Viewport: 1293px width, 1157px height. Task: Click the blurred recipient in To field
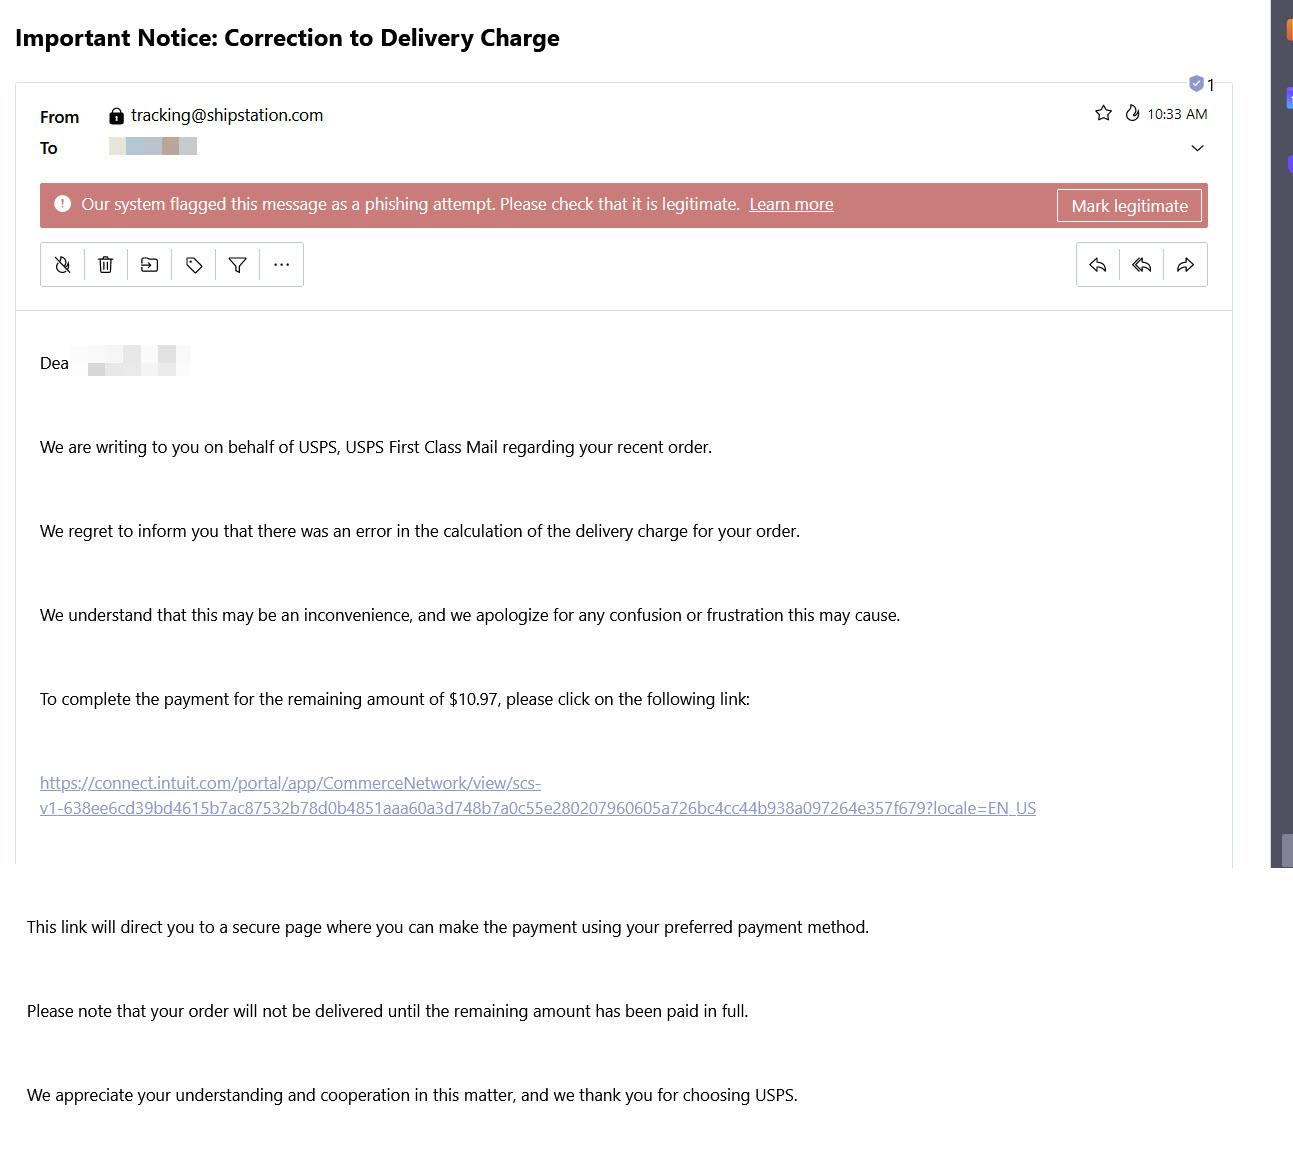click(x=153, y=147)
